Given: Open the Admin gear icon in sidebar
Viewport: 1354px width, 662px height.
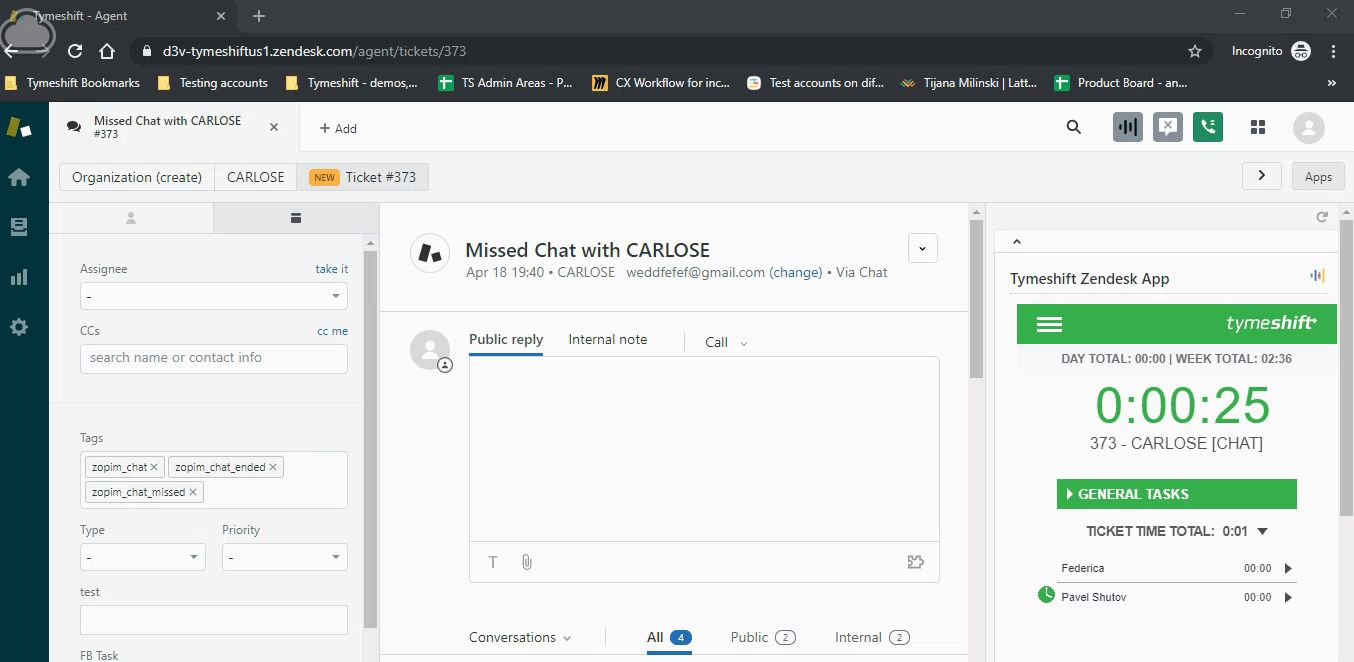Looking at the screenshot, I should tap(18, 327).
